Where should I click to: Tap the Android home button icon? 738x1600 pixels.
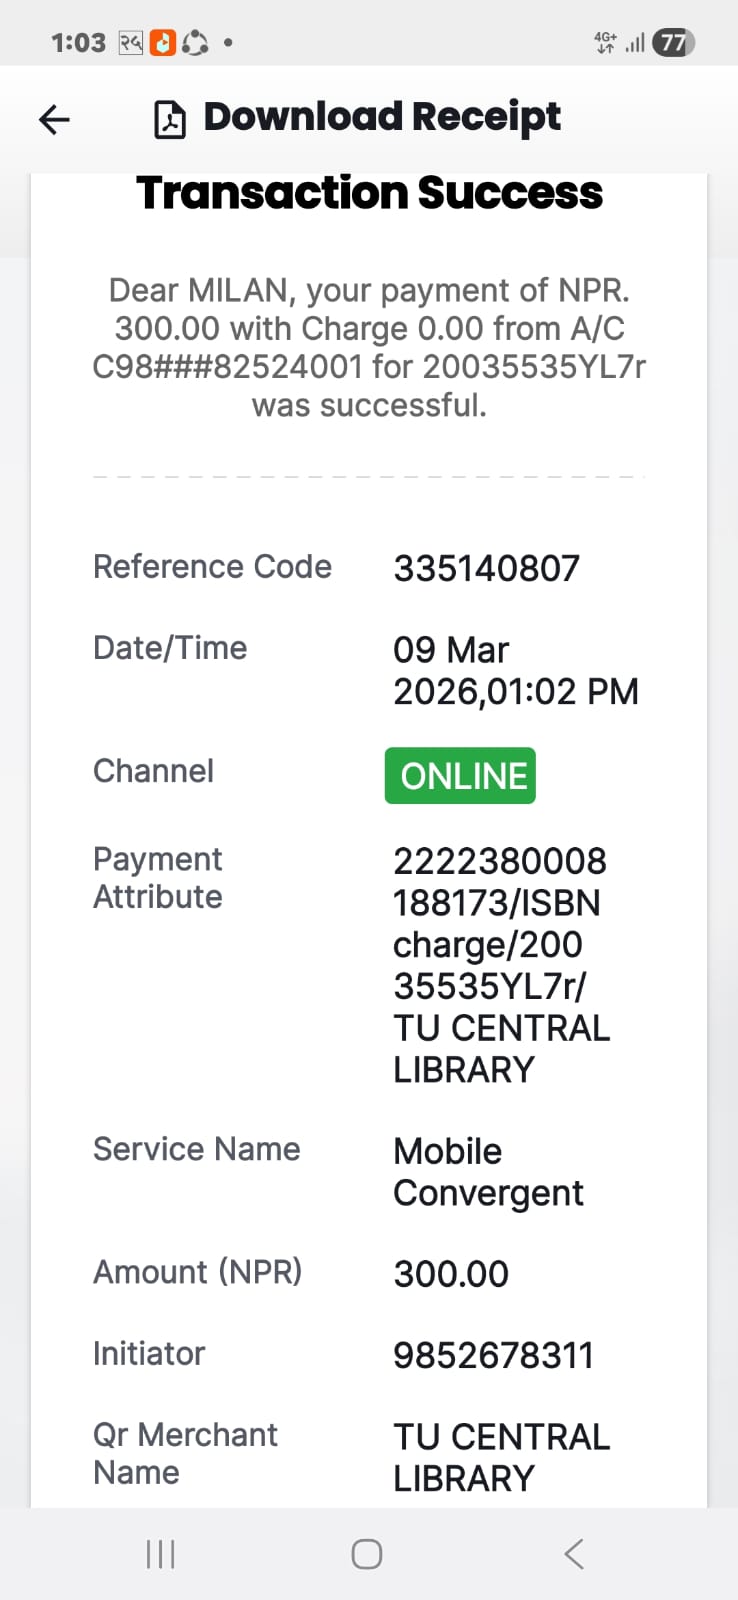pos(367,1554)
